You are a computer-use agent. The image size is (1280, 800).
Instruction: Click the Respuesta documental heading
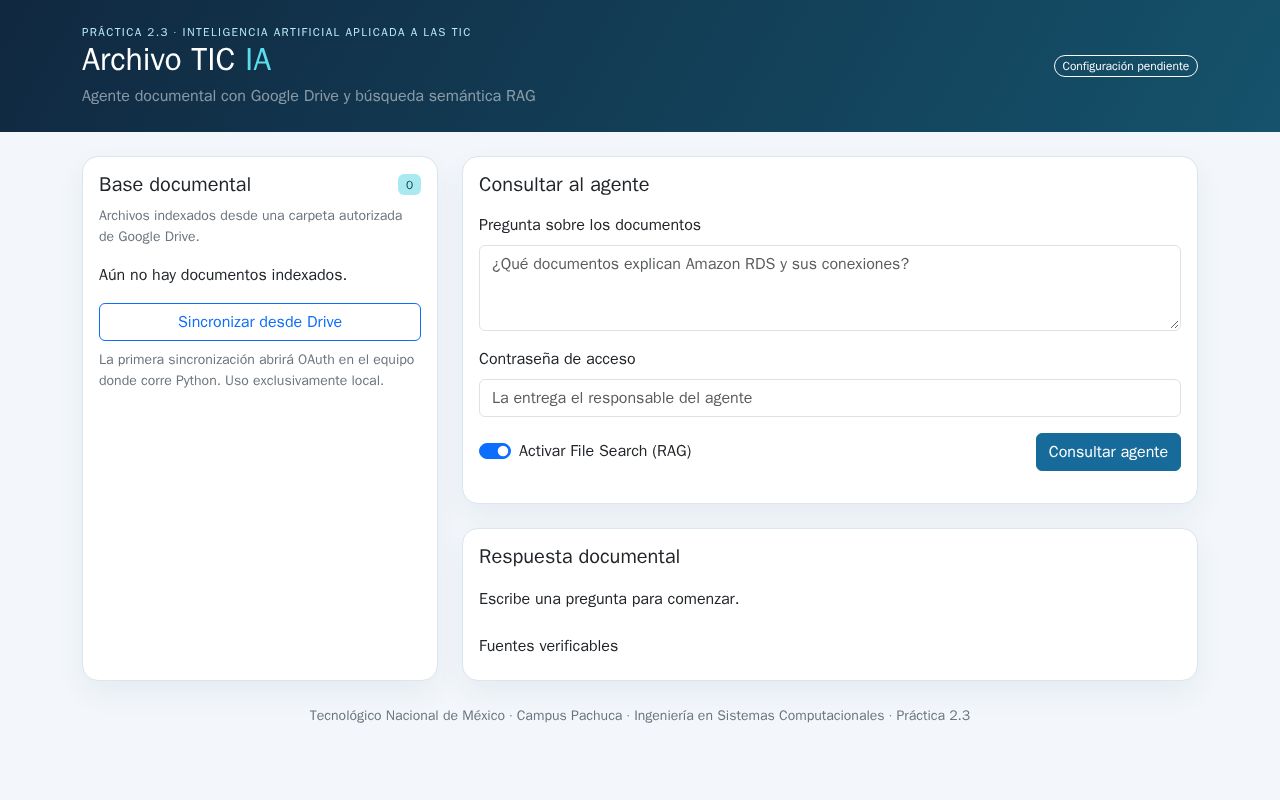click(579, 557)
